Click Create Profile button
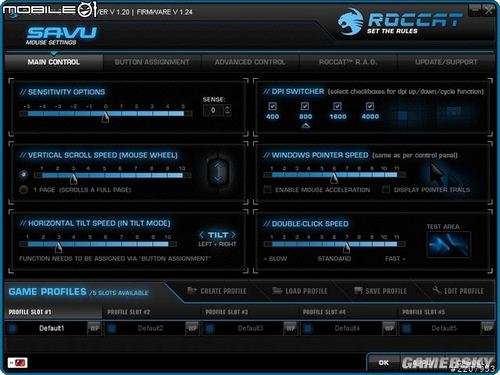This screenshot has width=500, height=375. click(x=217, y=291)
